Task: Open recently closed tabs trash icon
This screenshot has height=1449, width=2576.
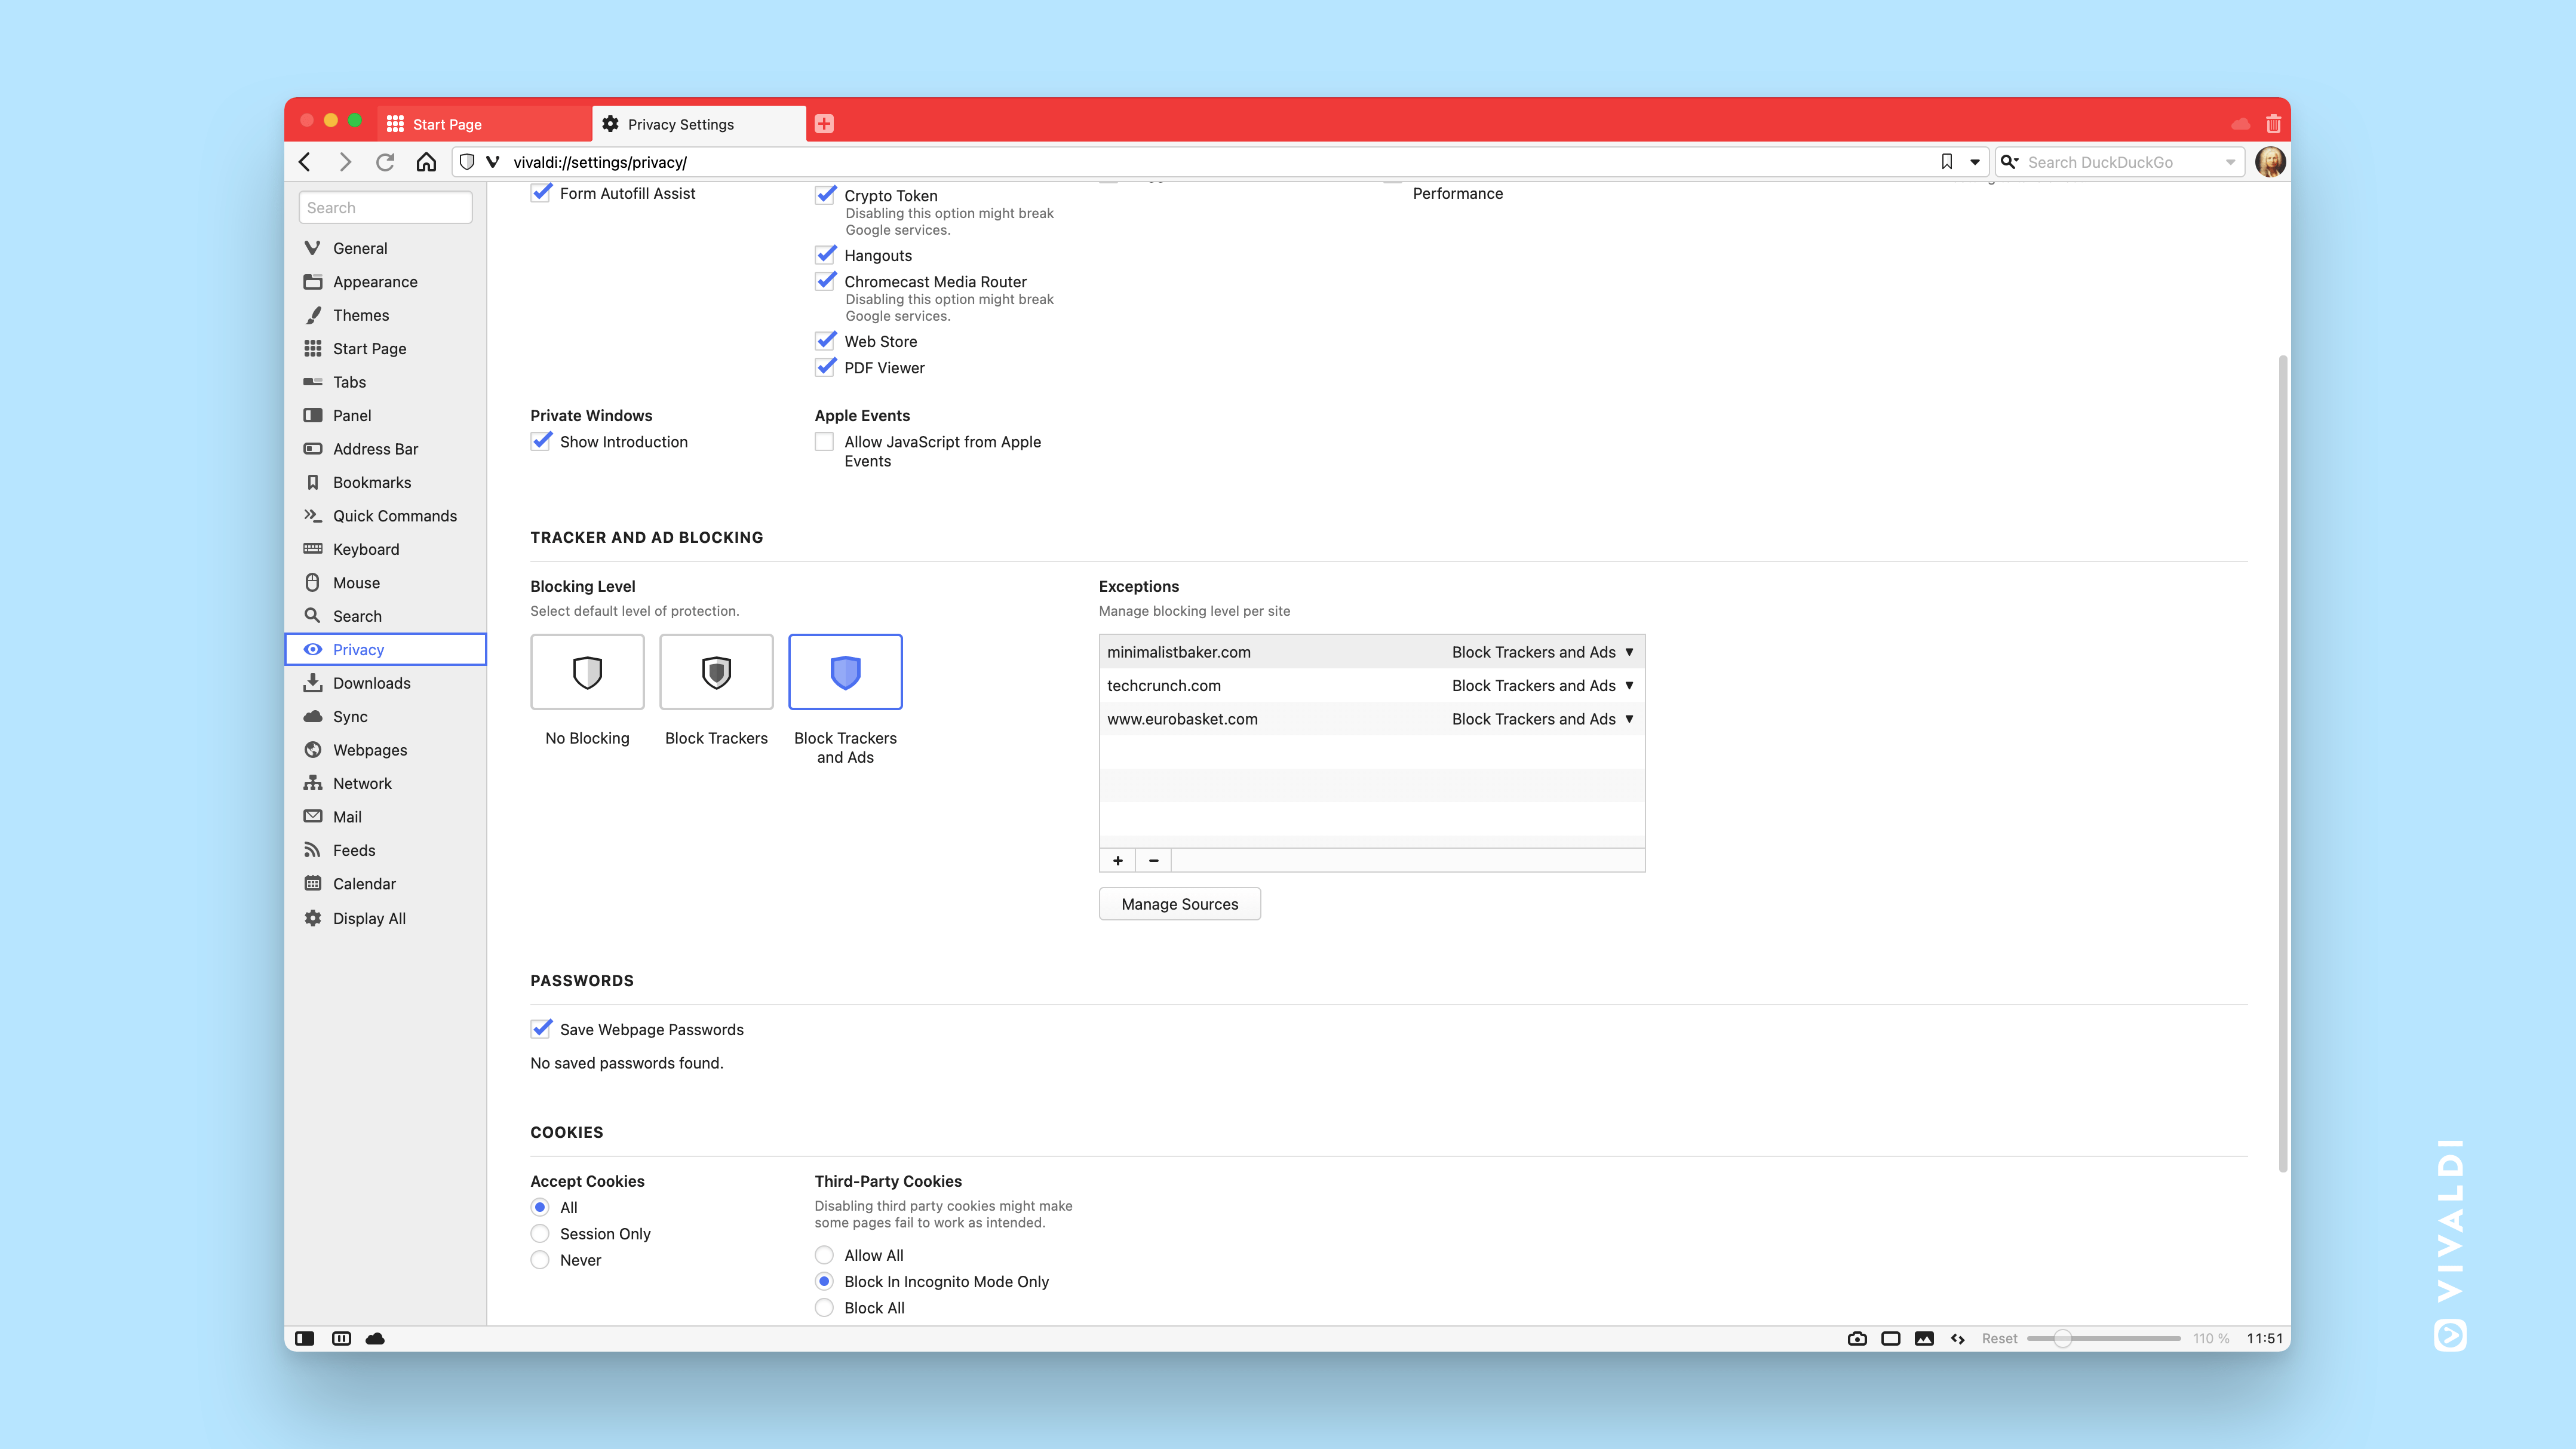Action: (x=2273, y=123)
